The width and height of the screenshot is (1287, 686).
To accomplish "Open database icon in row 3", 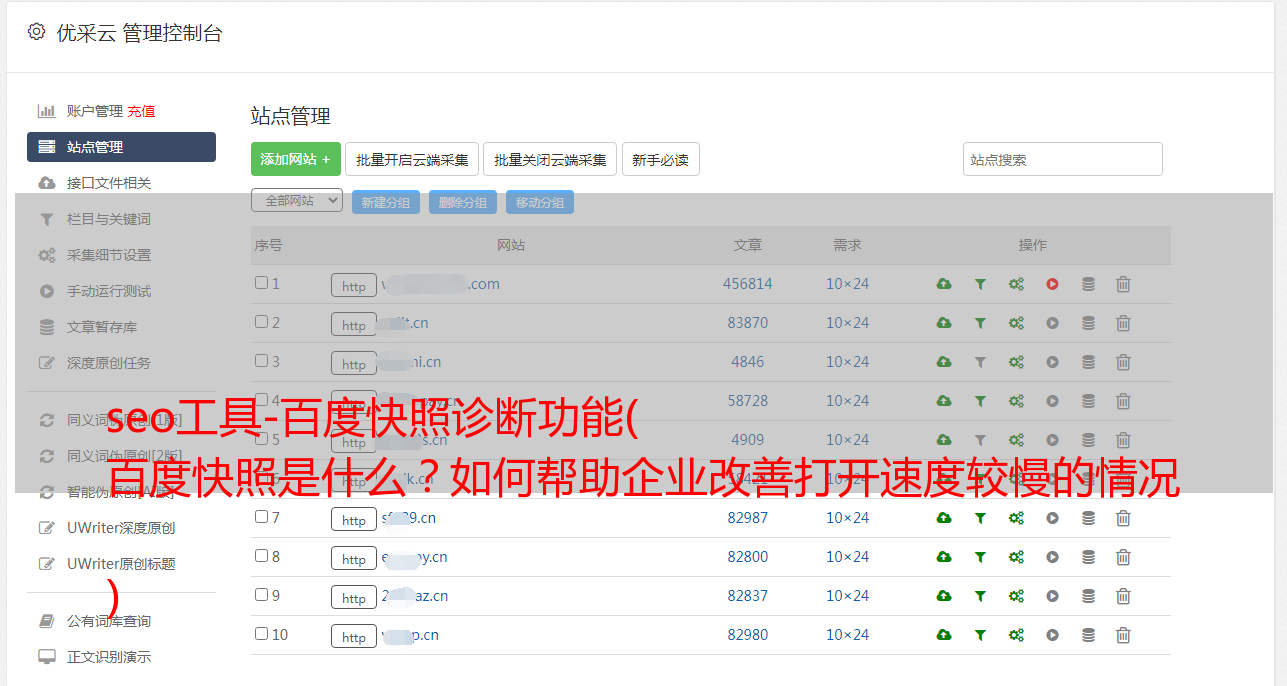I will coord(1088,362).
